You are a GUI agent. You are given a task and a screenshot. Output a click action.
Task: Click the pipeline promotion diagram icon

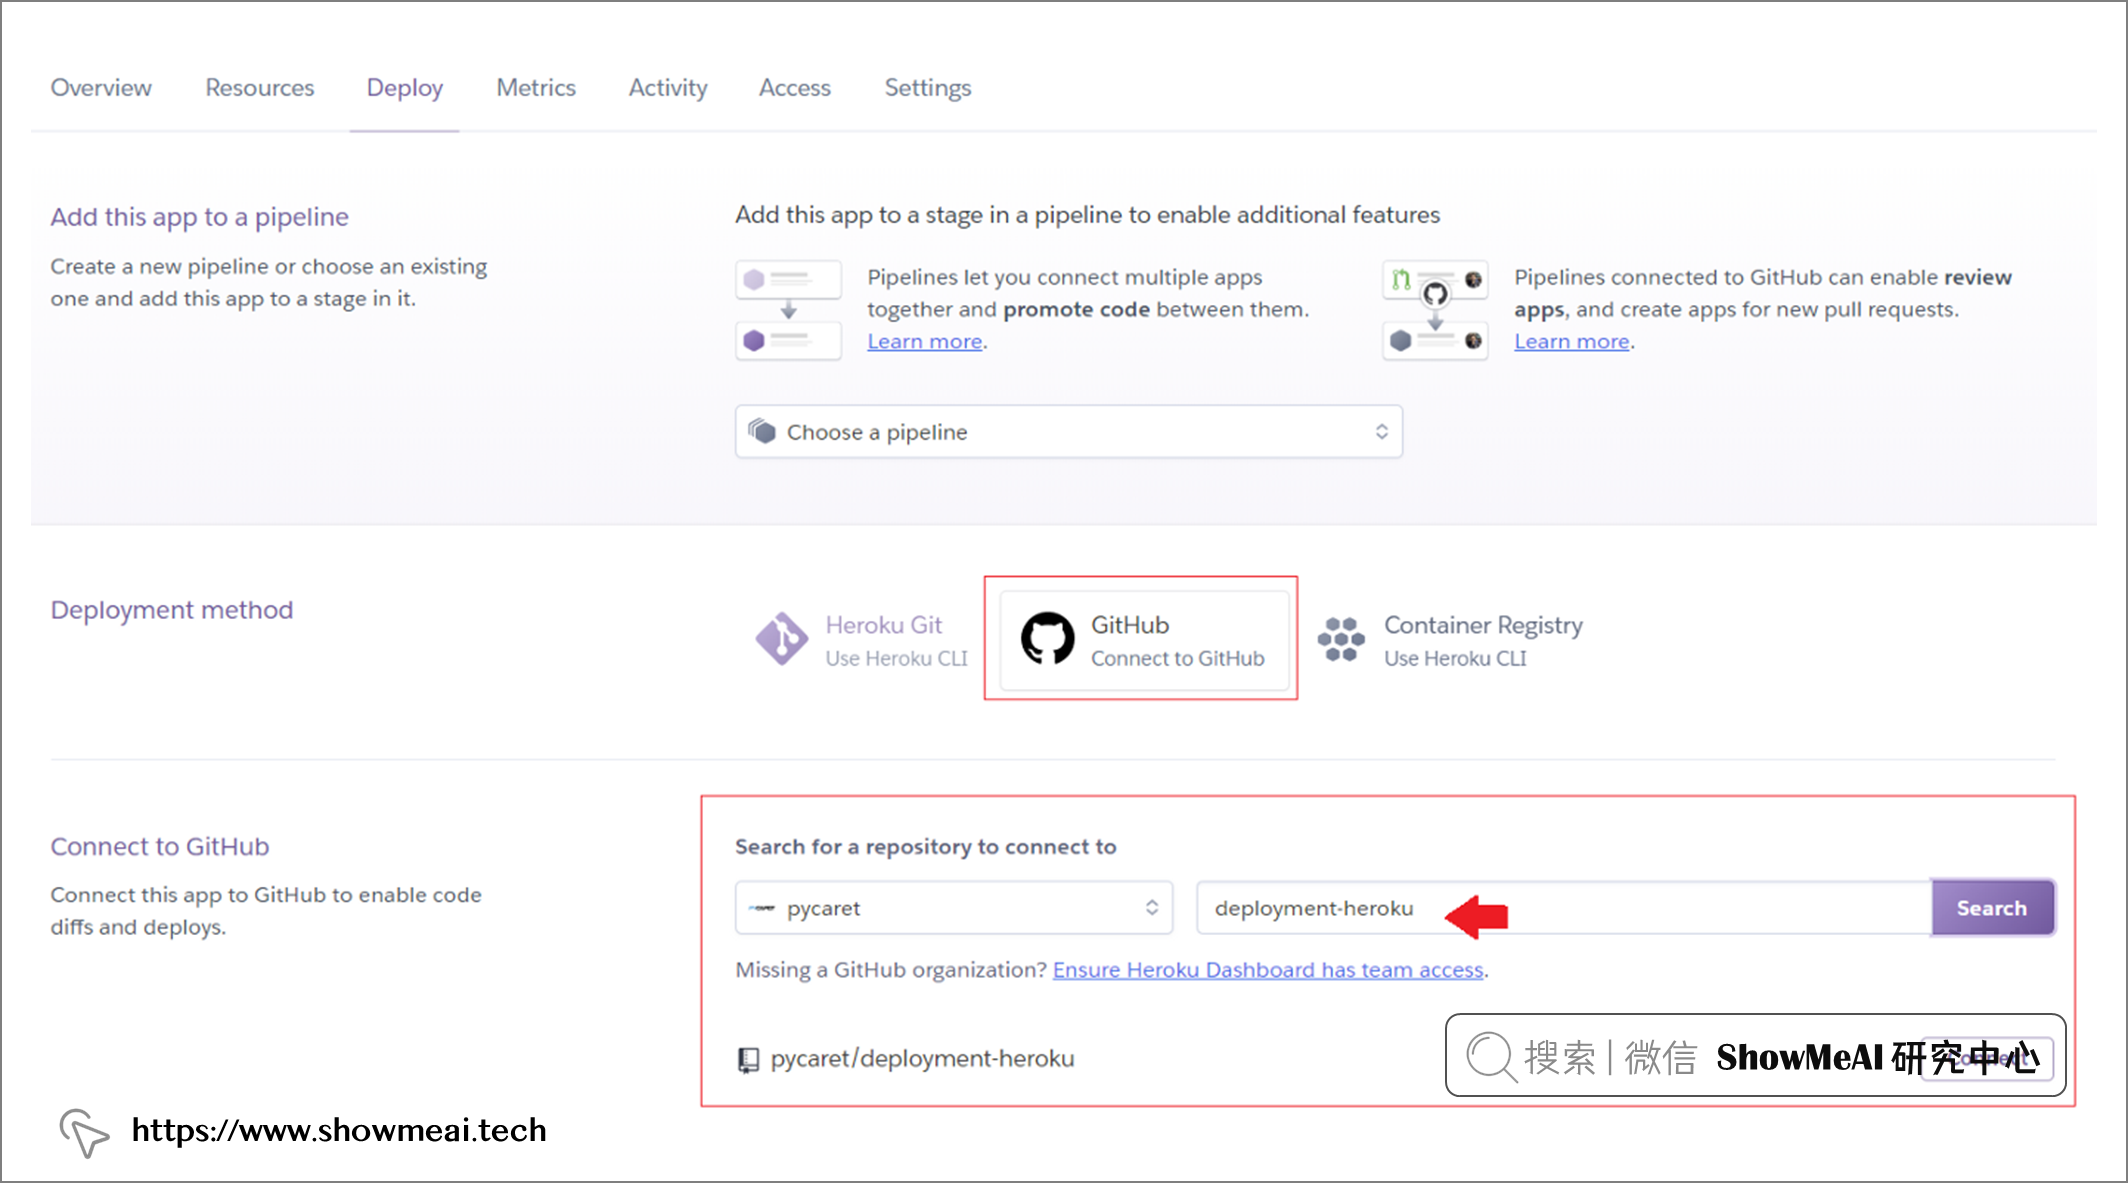point(789,310)
